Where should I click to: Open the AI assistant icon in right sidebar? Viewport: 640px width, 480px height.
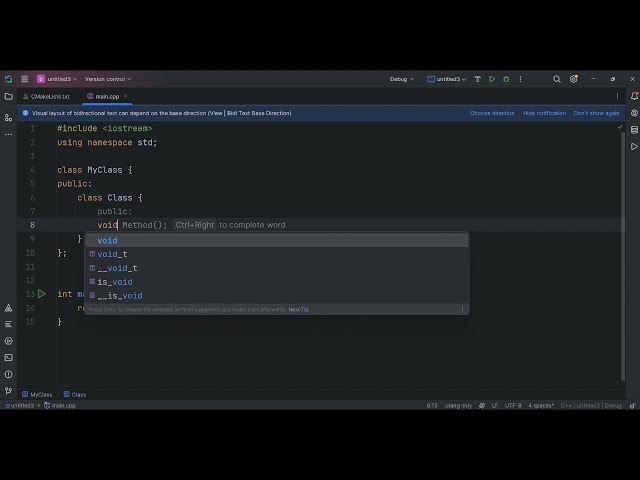(634, 113)
